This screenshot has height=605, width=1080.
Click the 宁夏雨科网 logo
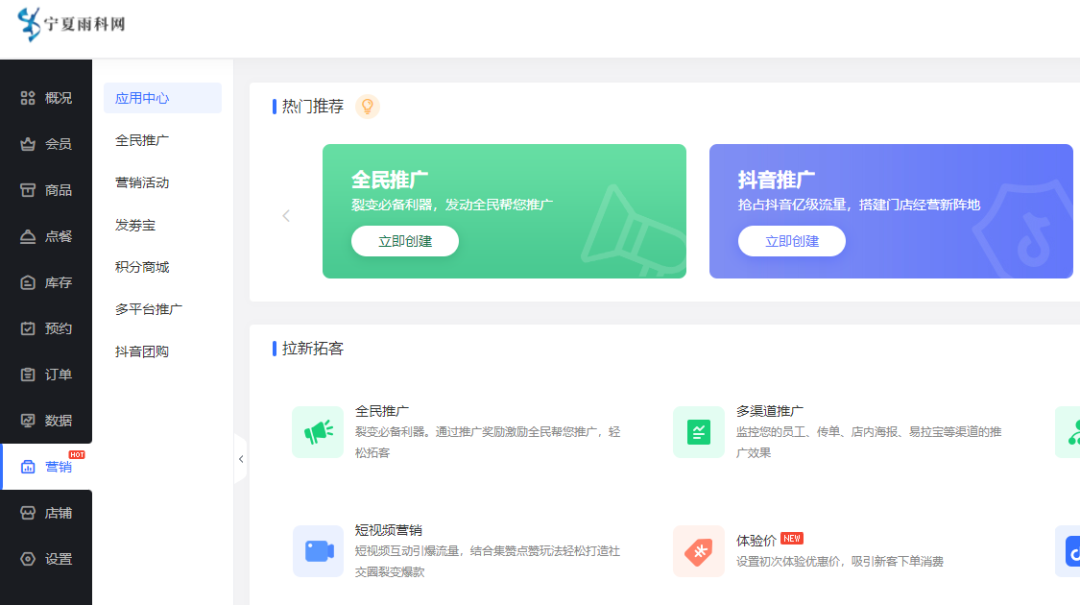click(71, 24)
